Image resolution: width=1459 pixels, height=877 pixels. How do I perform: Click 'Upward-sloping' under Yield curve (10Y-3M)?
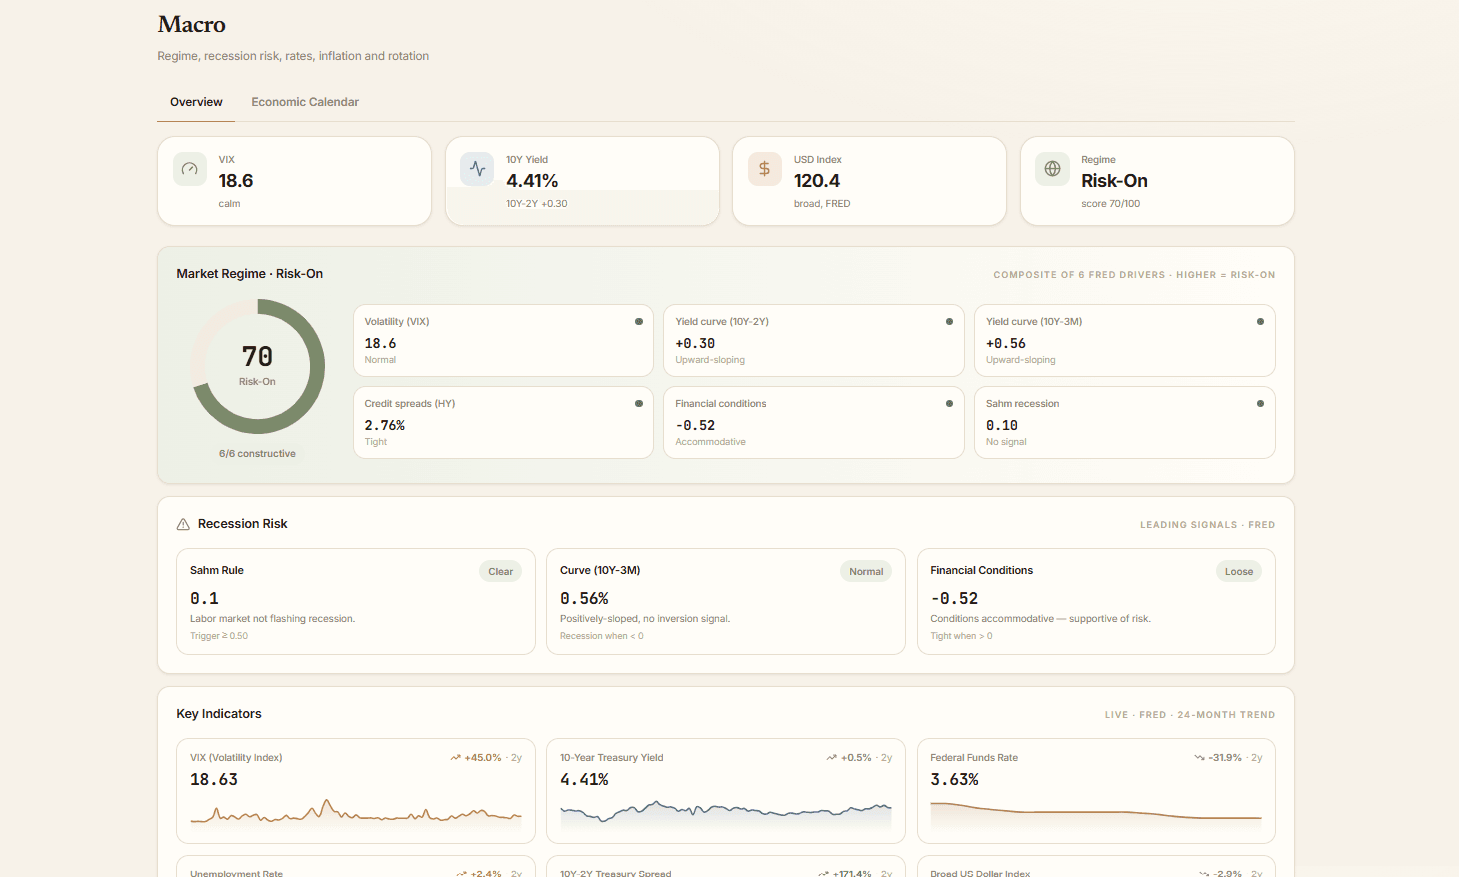pos(1020,360)
